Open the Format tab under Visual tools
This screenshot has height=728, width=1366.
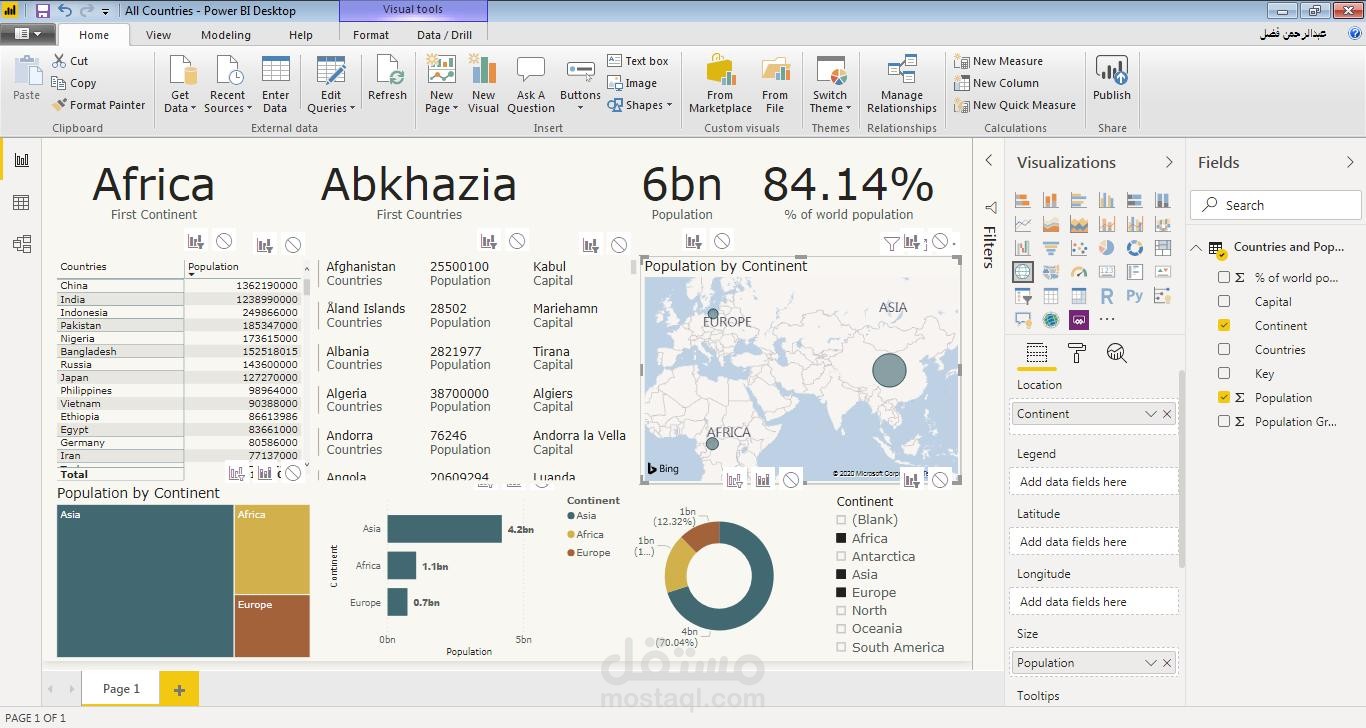point(371,34)
